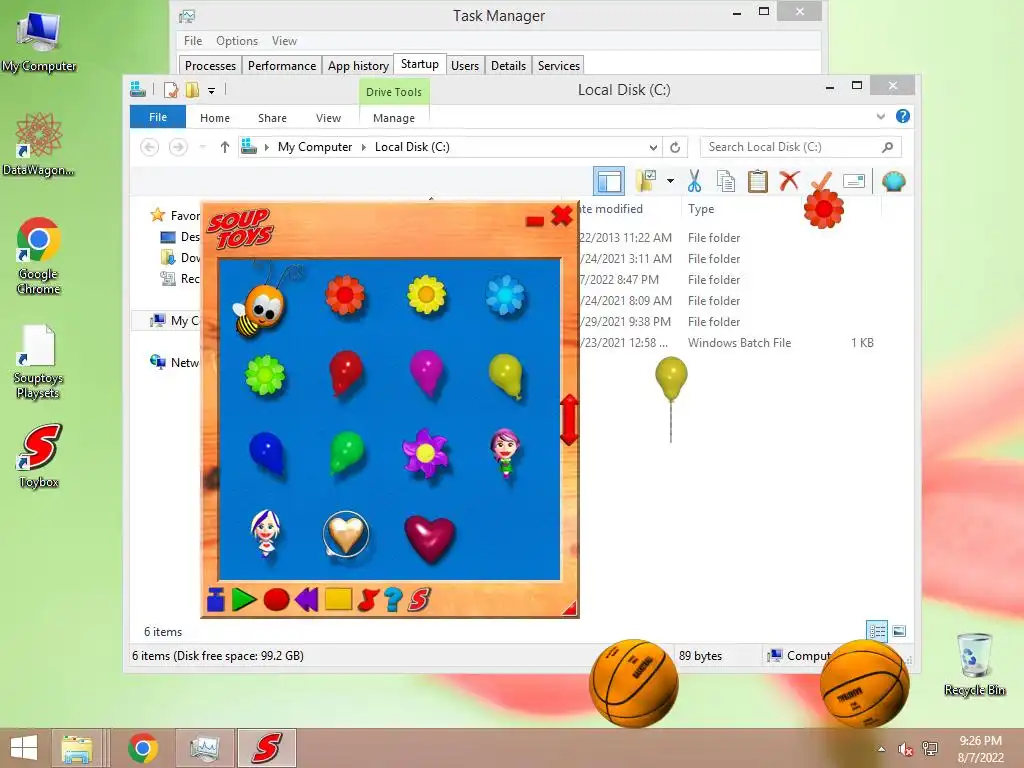Screen dimensions: 1024x768
Task: Select the bee toy in Soup Toys
Action: (x=261, y=302)
